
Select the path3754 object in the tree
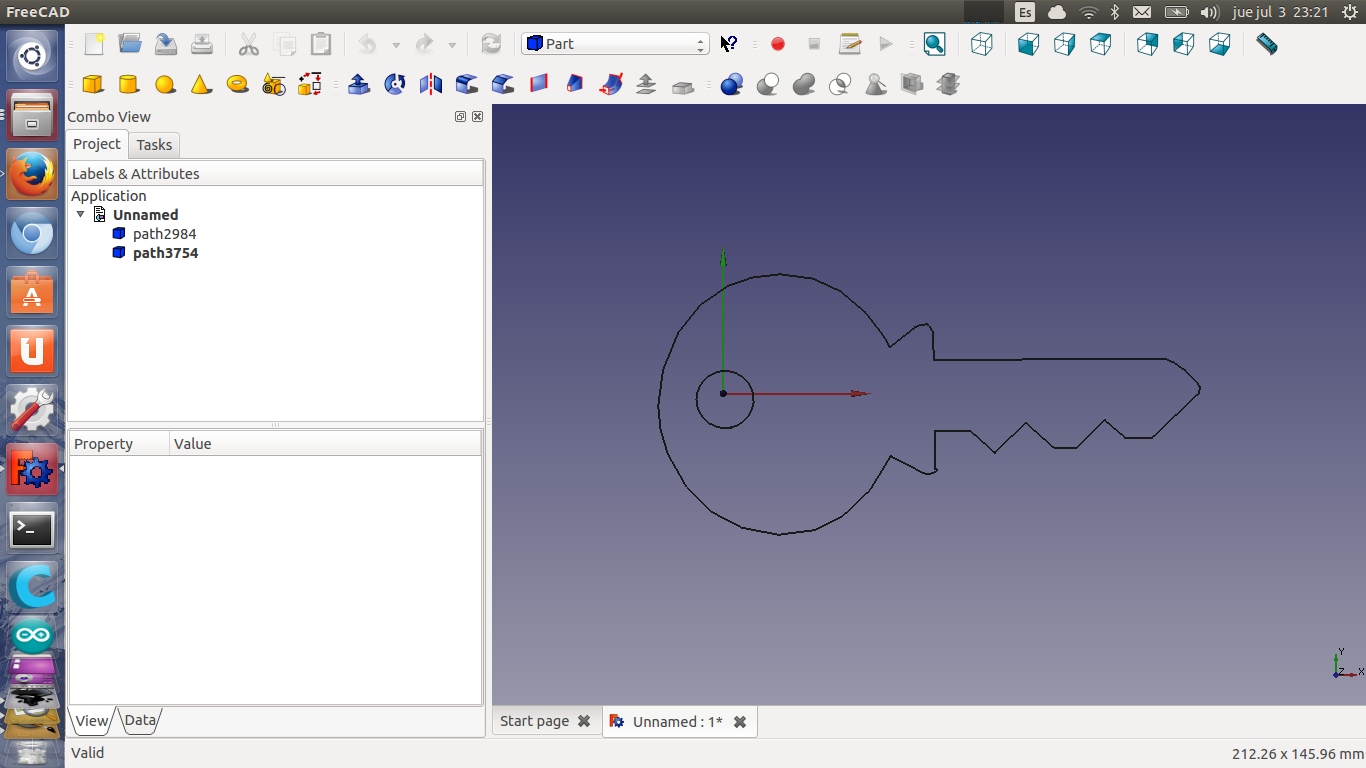165,253
